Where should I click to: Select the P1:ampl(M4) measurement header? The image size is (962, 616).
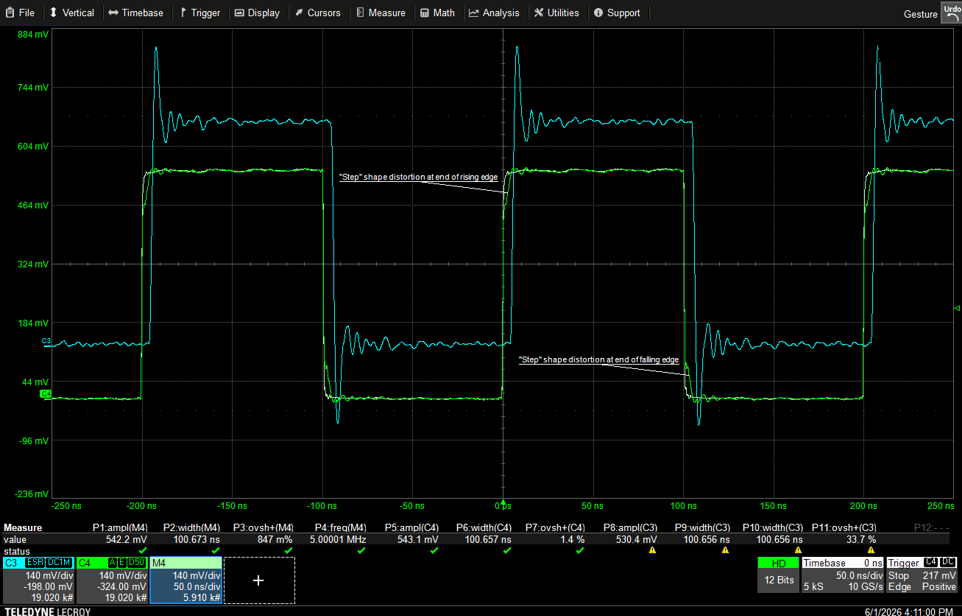[120, 528]
